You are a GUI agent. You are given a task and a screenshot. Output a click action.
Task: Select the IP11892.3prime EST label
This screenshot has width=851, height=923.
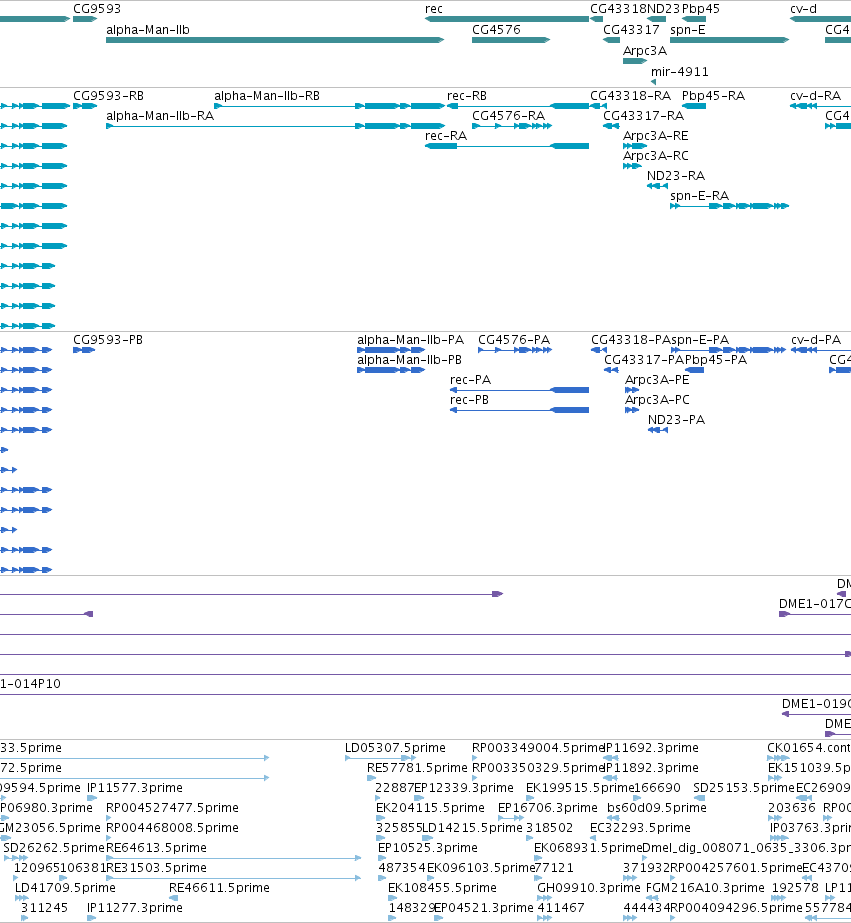pos(651,768)
